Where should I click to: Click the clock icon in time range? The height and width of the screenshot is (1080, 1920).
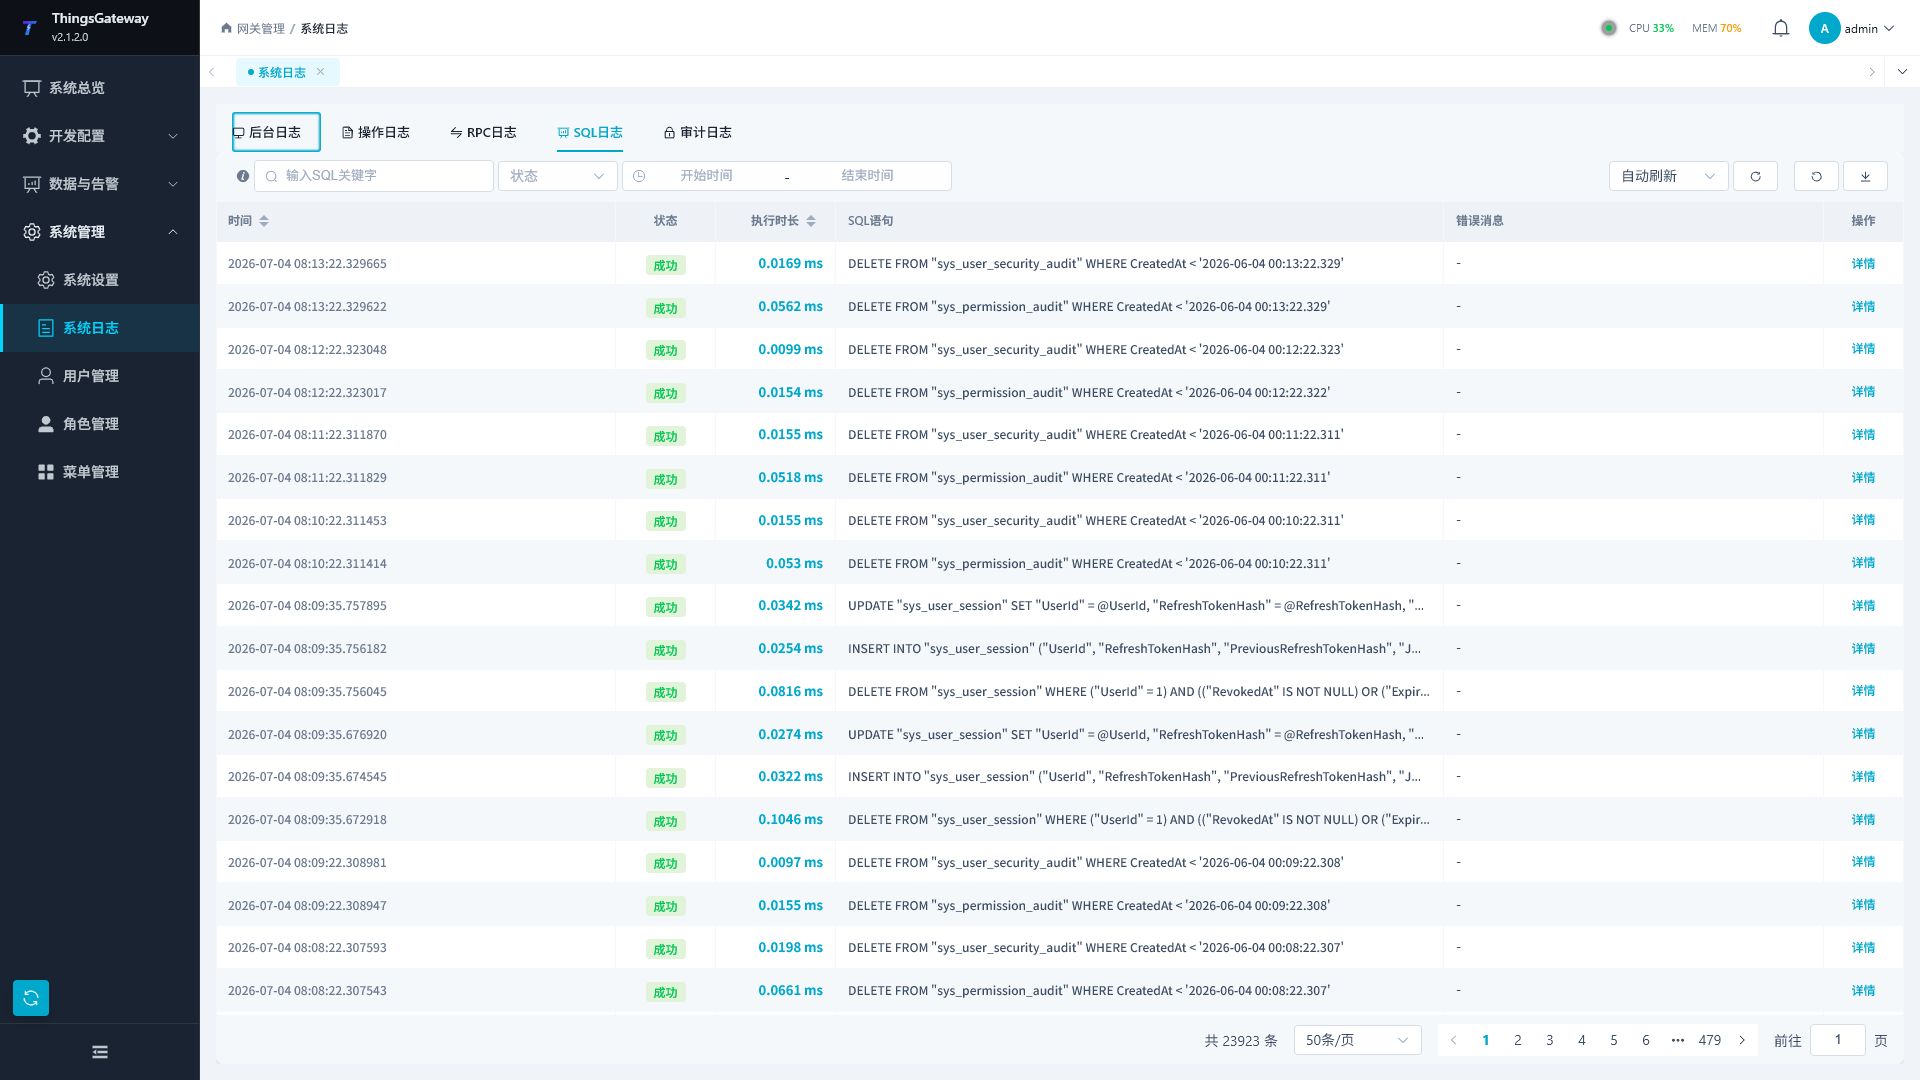[639, 176]
